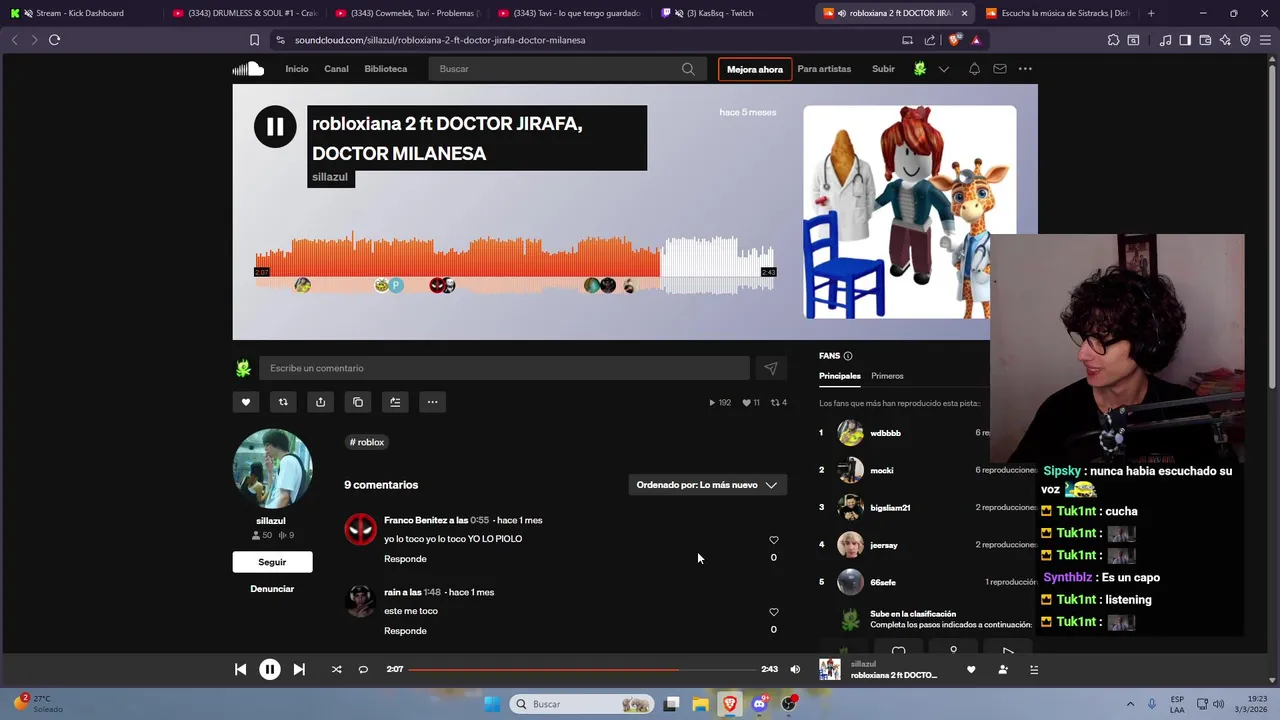Image resolution: width=1280 pixels, height=720 pixels.
Task: Like the track with the heart button
Action: tap(246, 402)
